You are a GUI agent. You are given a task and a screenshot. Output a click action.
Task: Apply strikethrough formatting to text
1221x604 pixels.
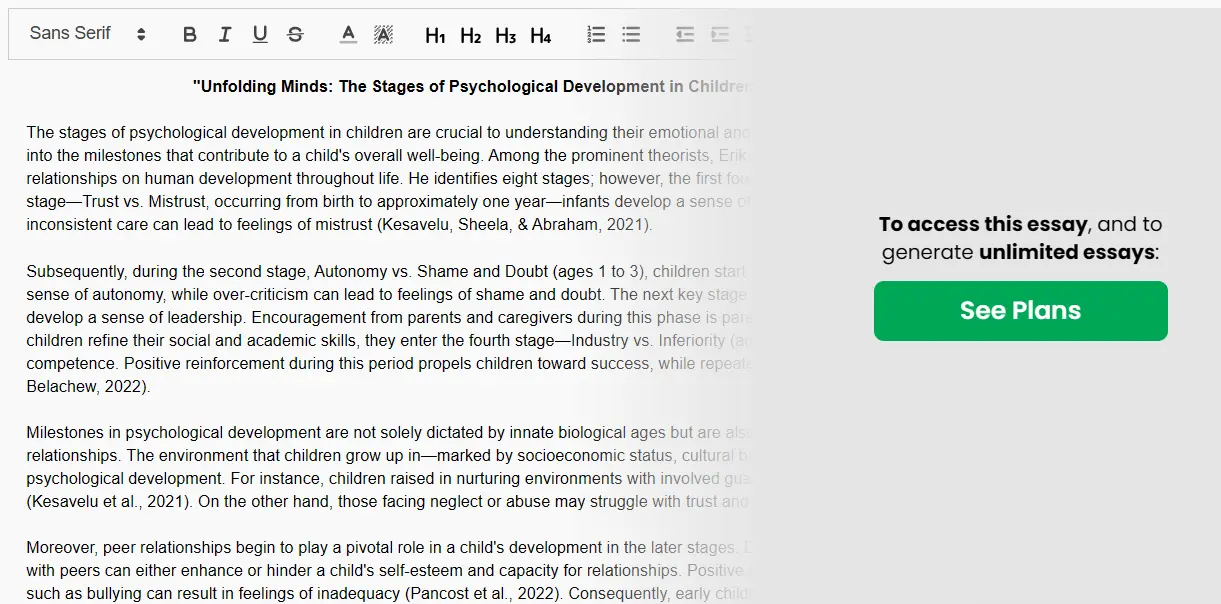[295, 35]
